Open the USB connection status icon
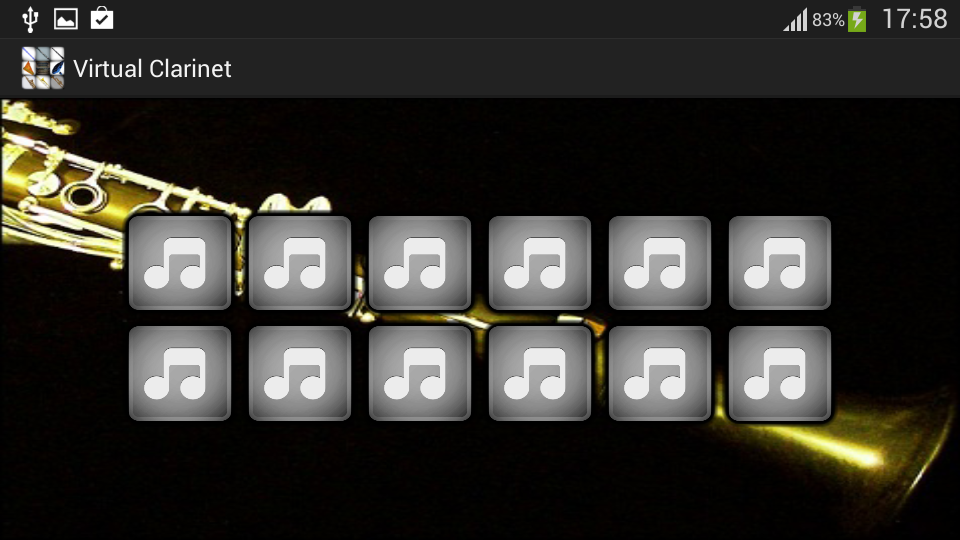Image resolution: width=960 pixels, height=540 pixels. (x=30, y=19)
